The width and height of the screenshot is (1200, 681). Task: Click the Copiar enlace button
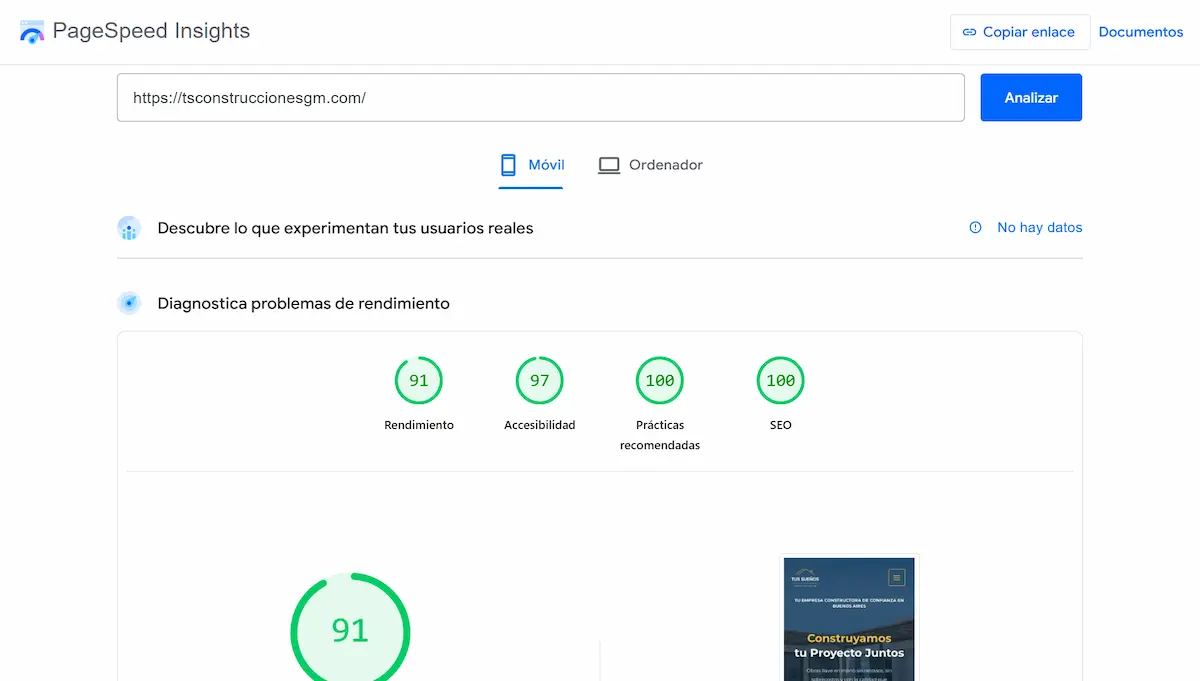(x=1020, y=32)
